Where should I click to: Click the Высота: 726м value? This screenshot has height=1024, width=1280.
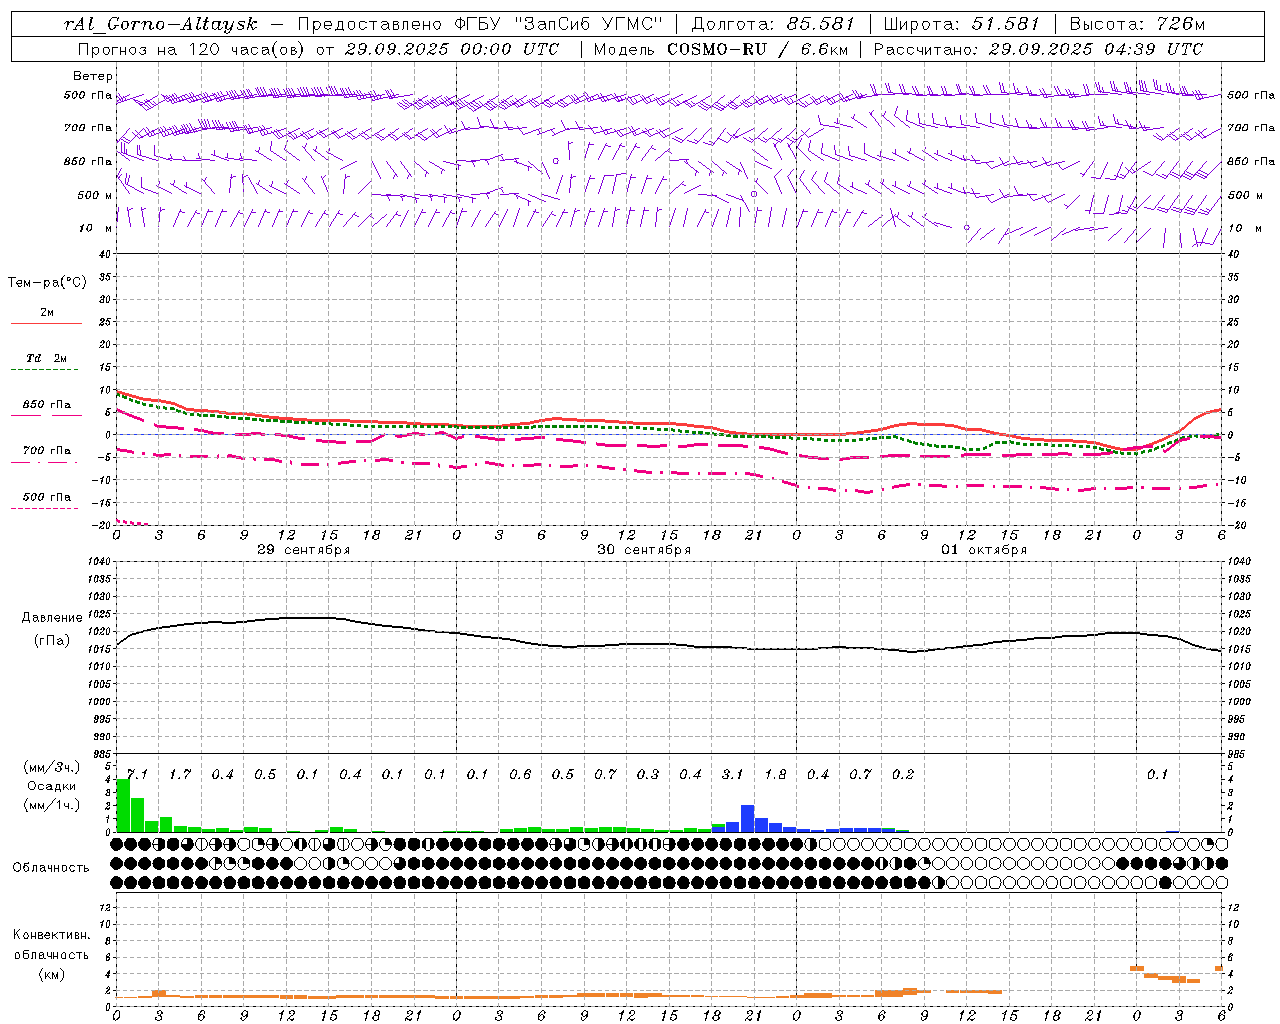click(x=1137, y=24)
